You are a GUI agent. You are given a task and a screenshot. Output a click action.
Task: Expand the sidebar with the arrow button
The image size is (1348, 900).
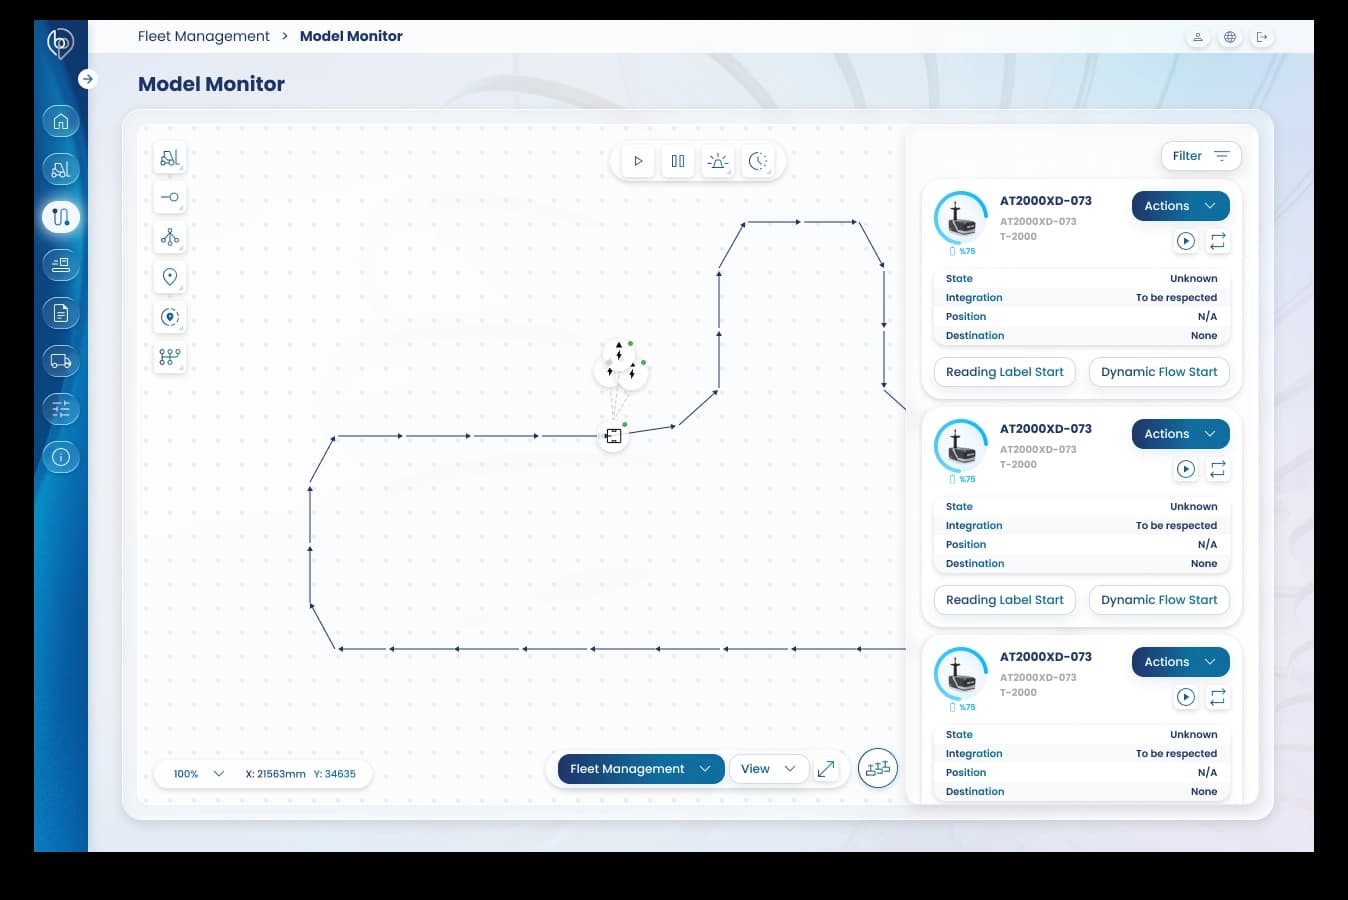click(88, 79)
